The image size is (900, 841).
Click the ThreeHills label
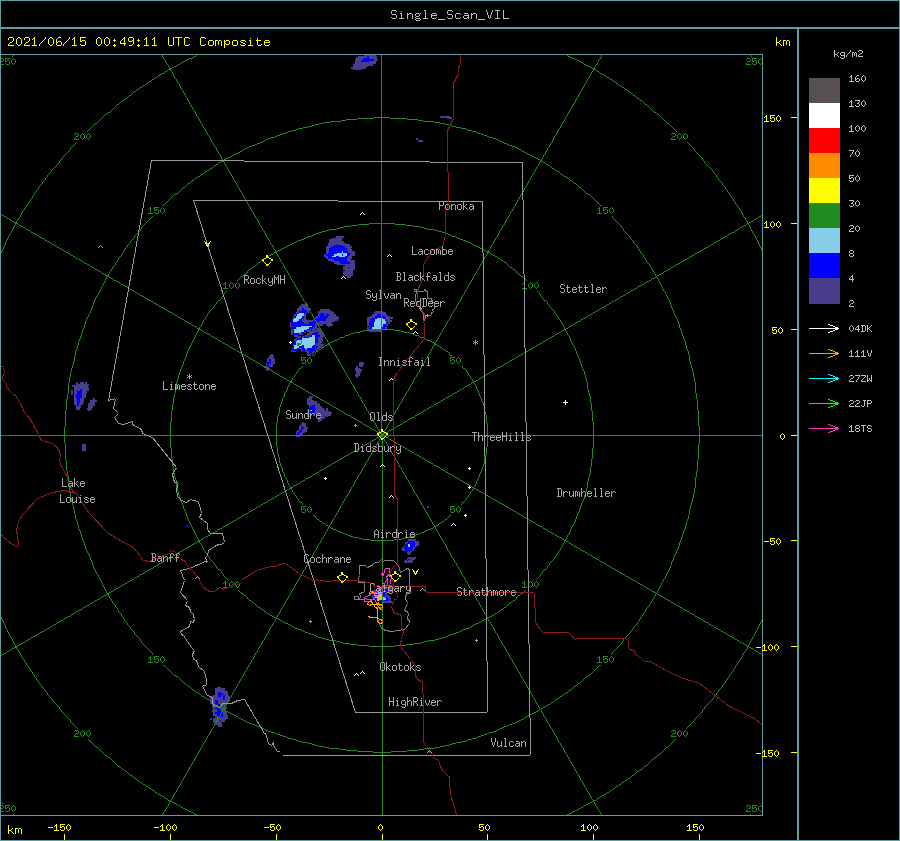click(501, 437)
